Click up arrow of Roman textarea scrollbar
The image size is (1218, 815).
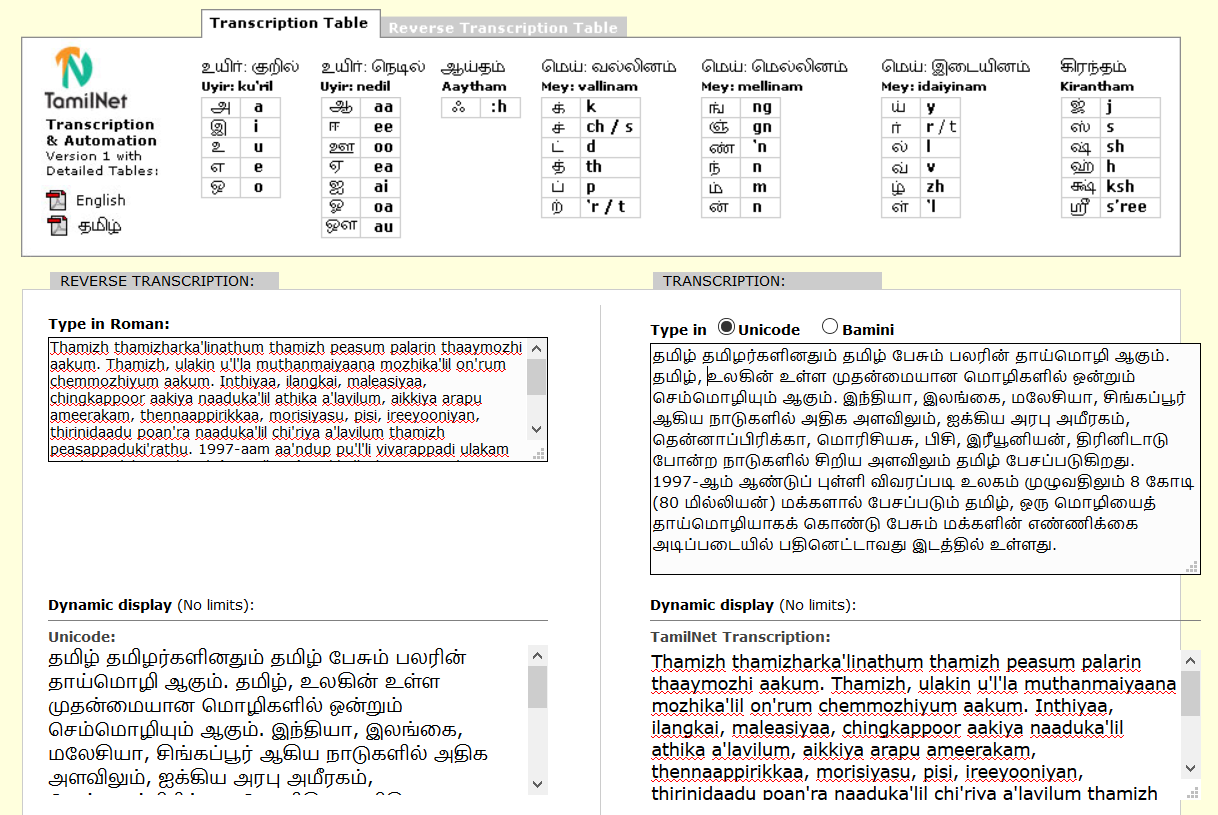[537, 349]
